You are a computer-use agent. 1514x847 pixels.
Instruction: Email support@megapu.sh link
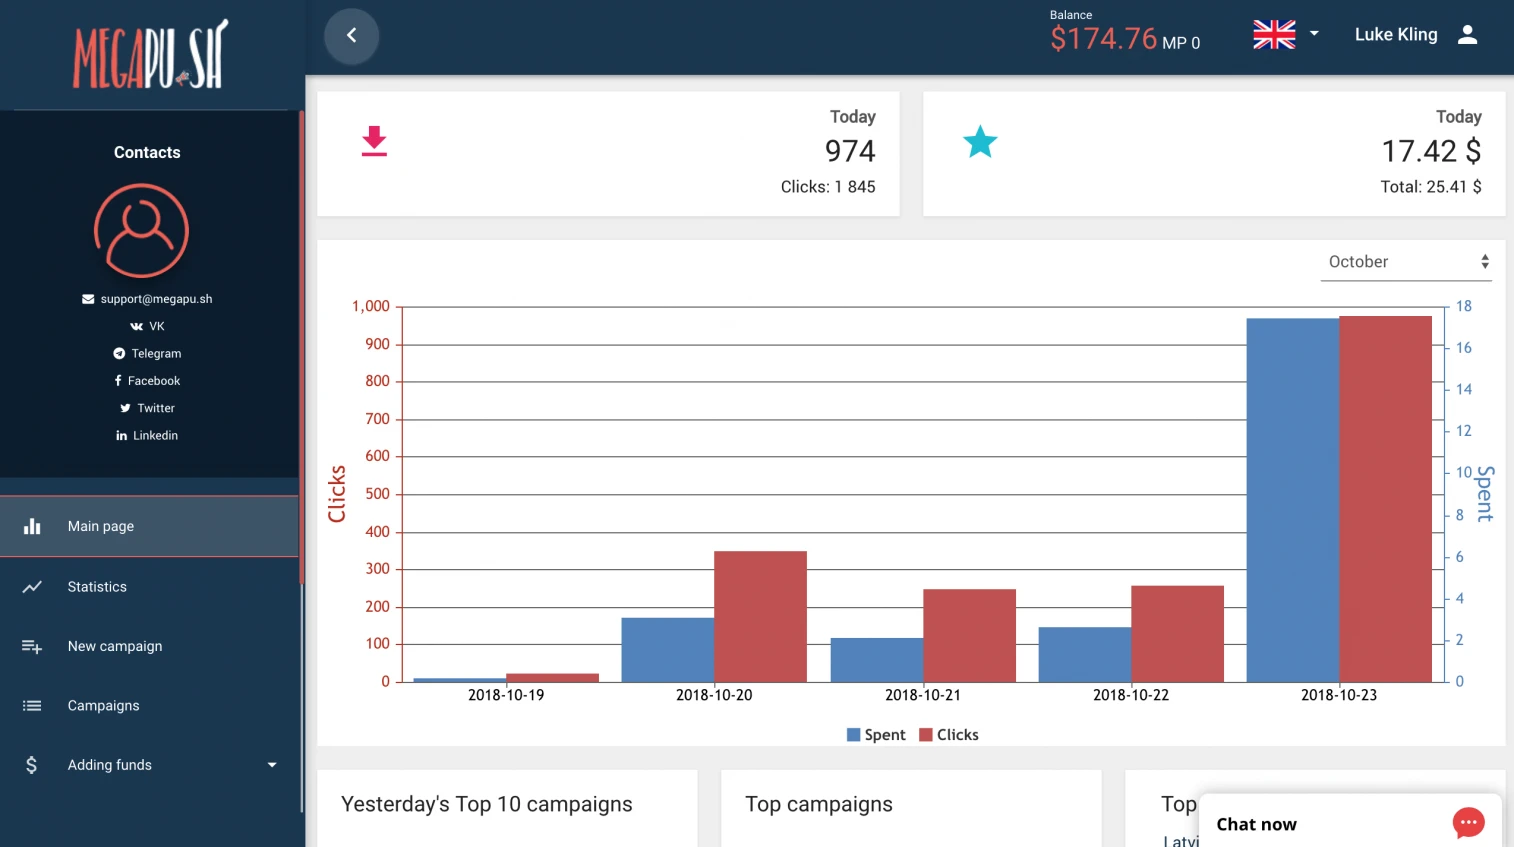[x=156, y=299]
